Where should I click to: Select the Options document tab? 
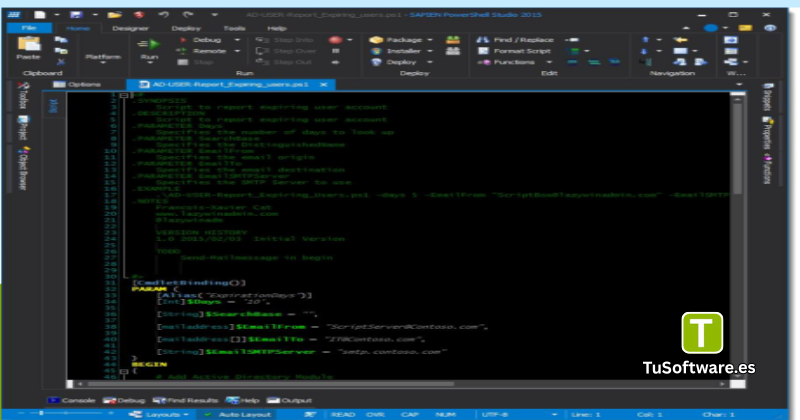click(x=78, y=85)
